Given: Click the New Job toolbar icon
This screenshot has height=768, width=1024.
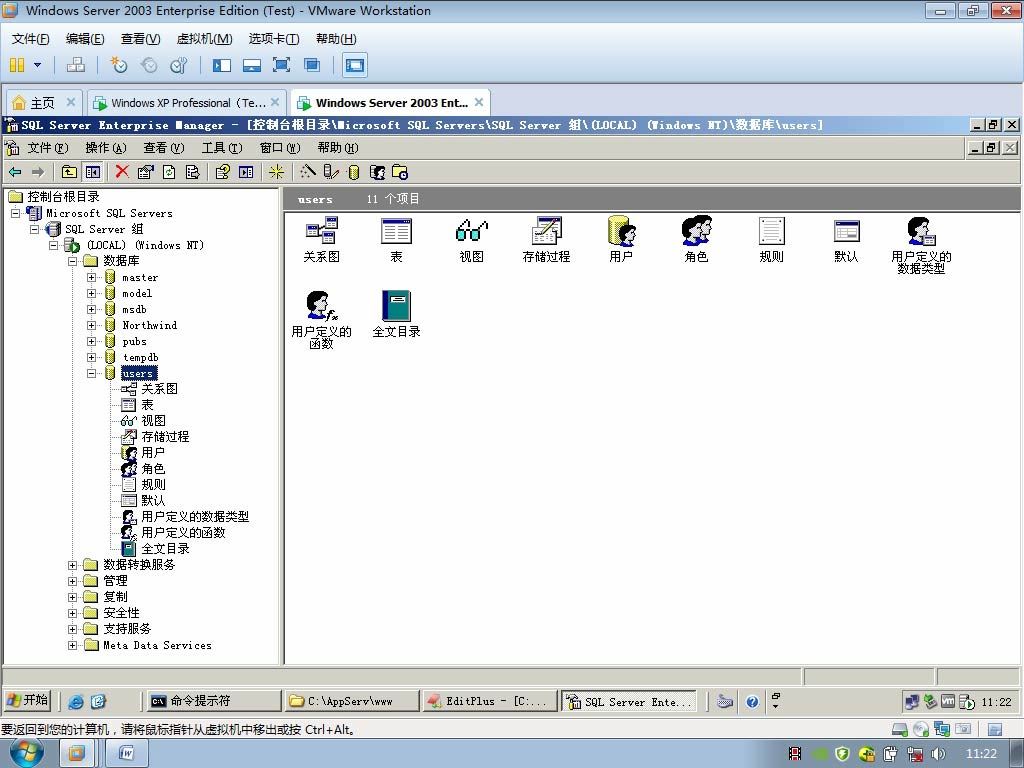Looking at the screenshot, I should coord(400,172).
